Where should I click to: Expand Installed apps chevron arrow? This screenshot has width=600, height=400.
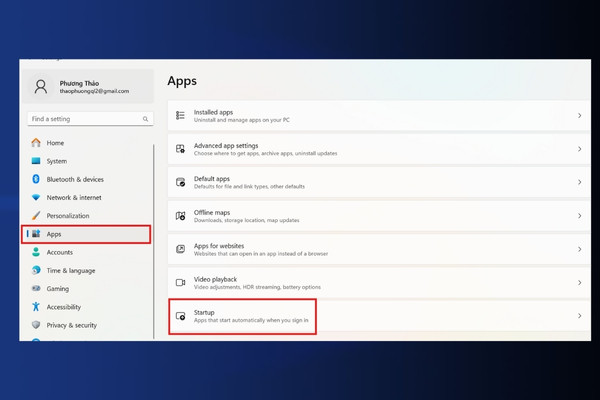(x=579, y=116)
